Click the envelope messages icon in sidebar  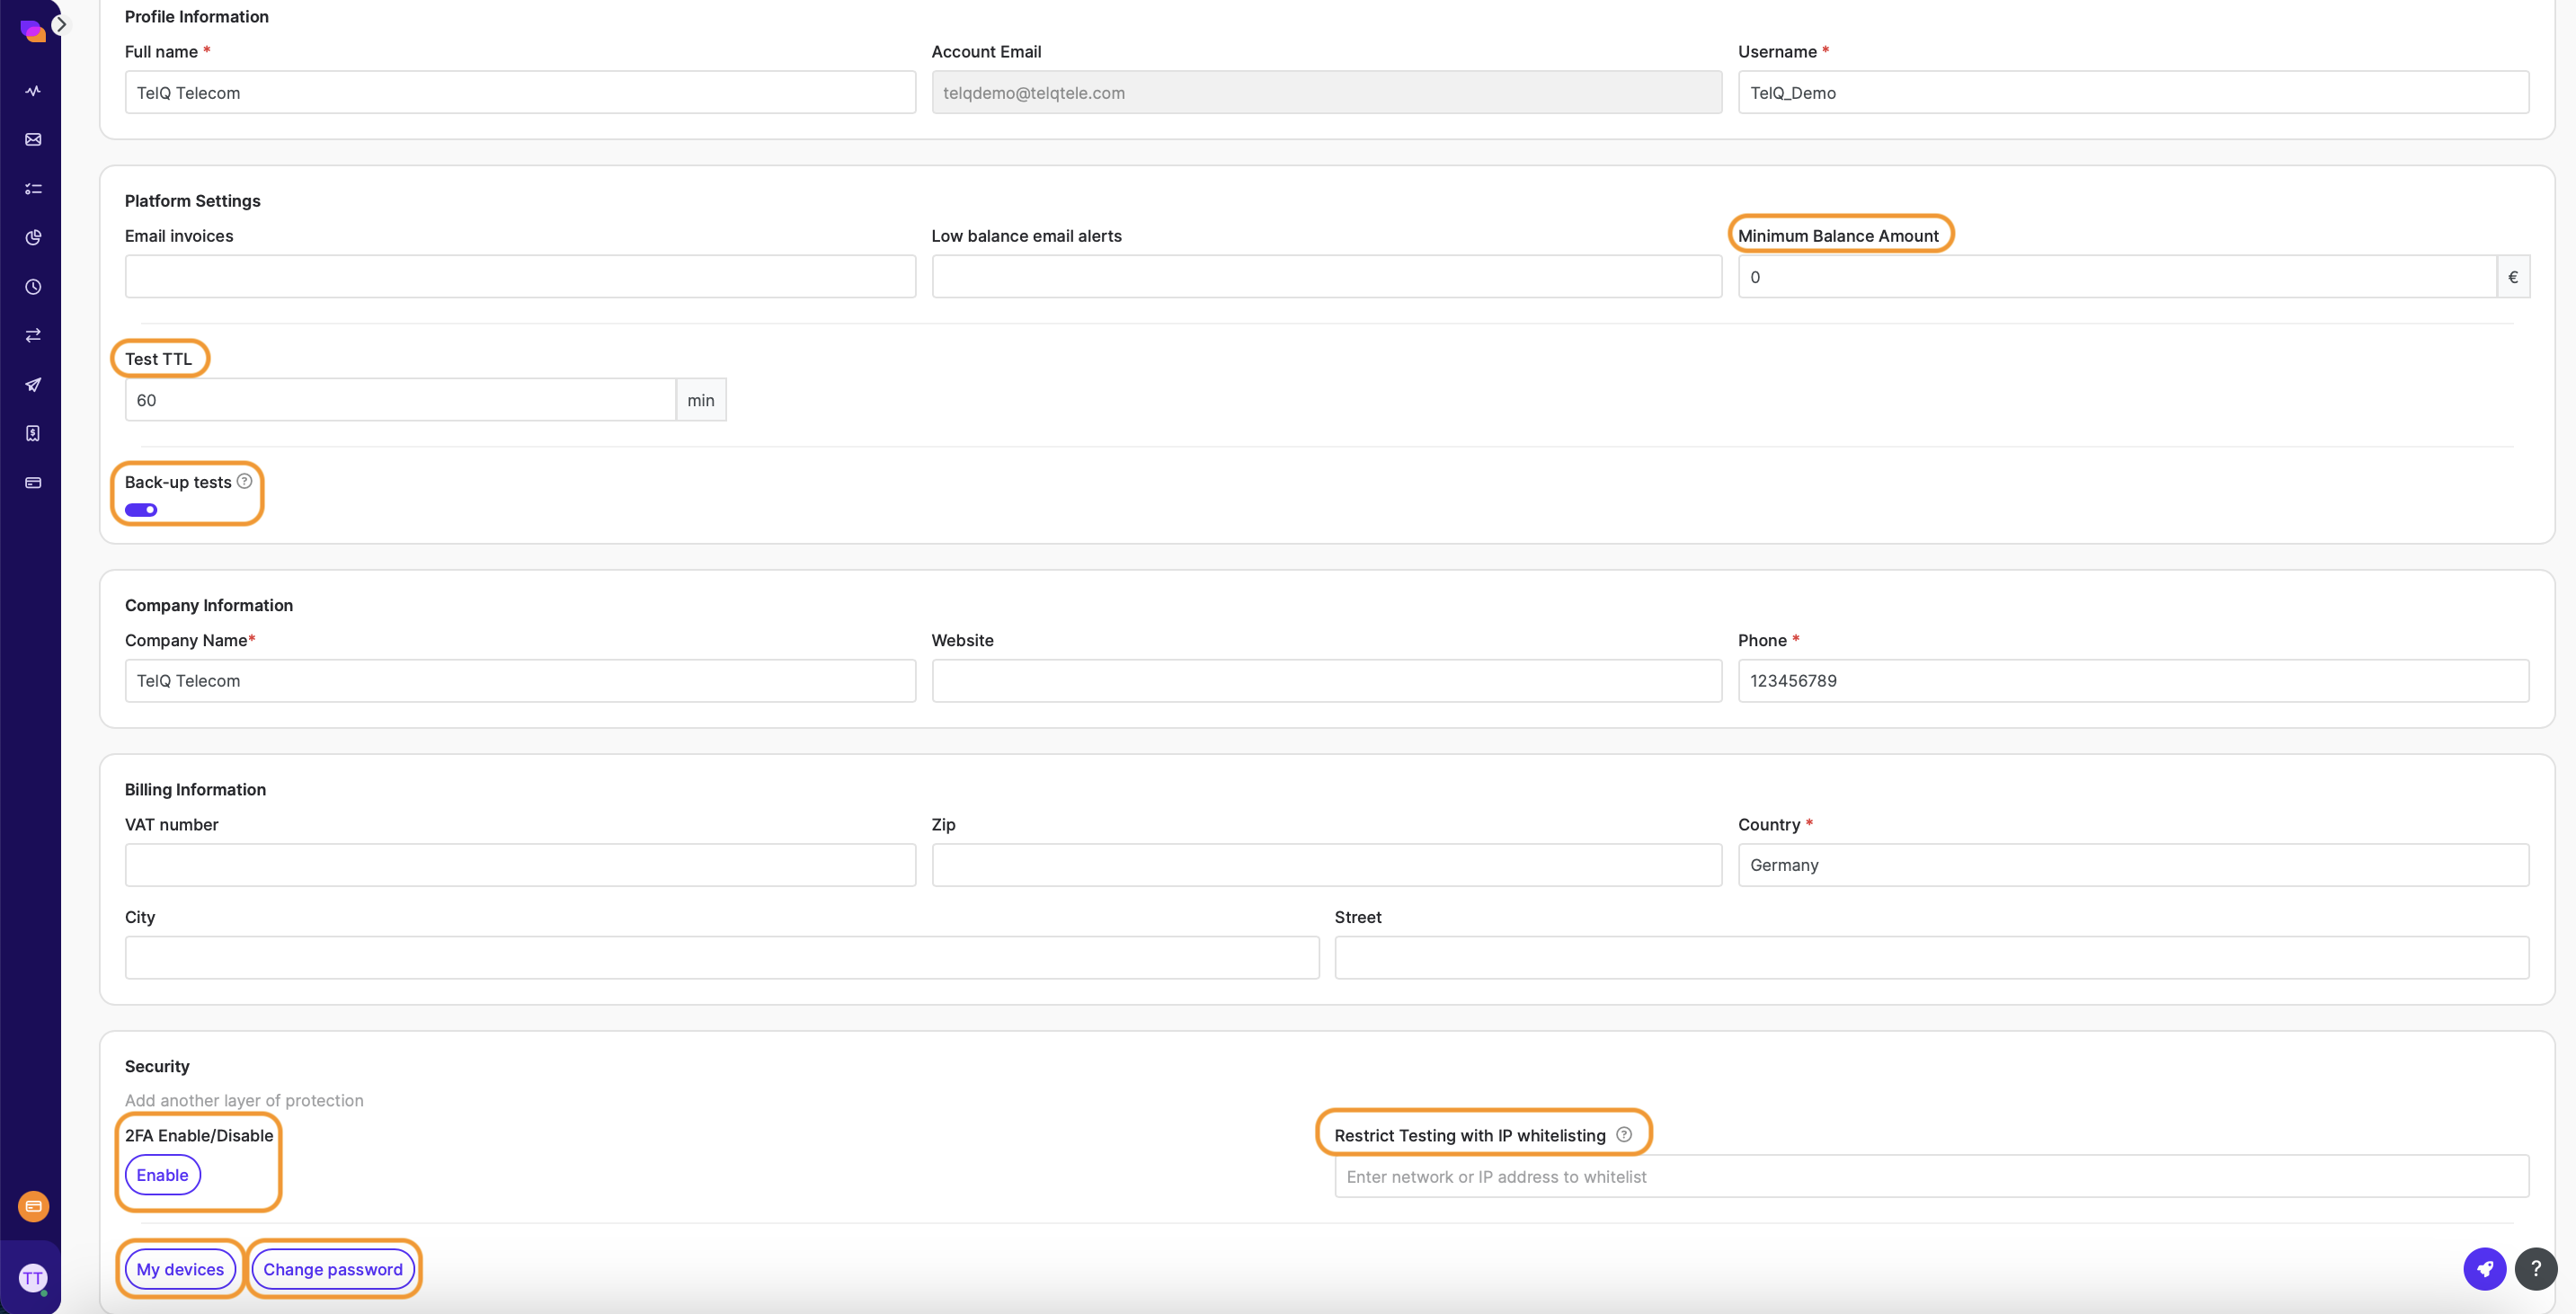33,140
